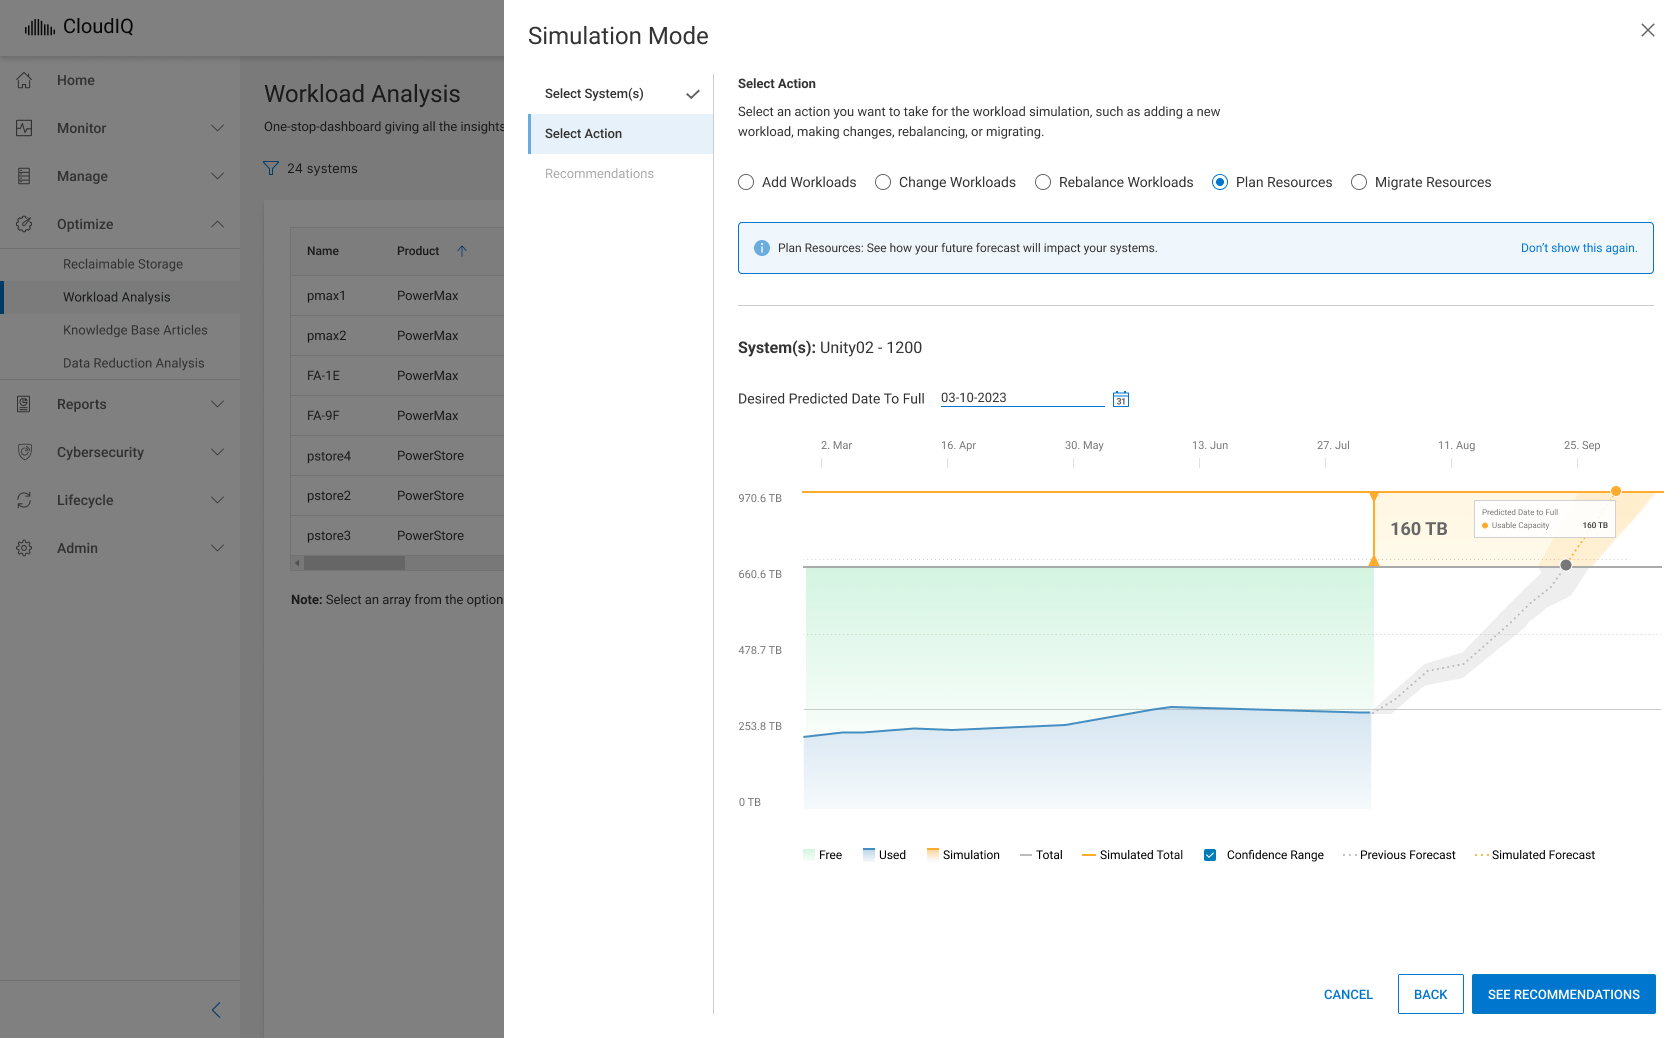Select the Change Workloads radio button

pyautogui.click(x=883, y=182)
